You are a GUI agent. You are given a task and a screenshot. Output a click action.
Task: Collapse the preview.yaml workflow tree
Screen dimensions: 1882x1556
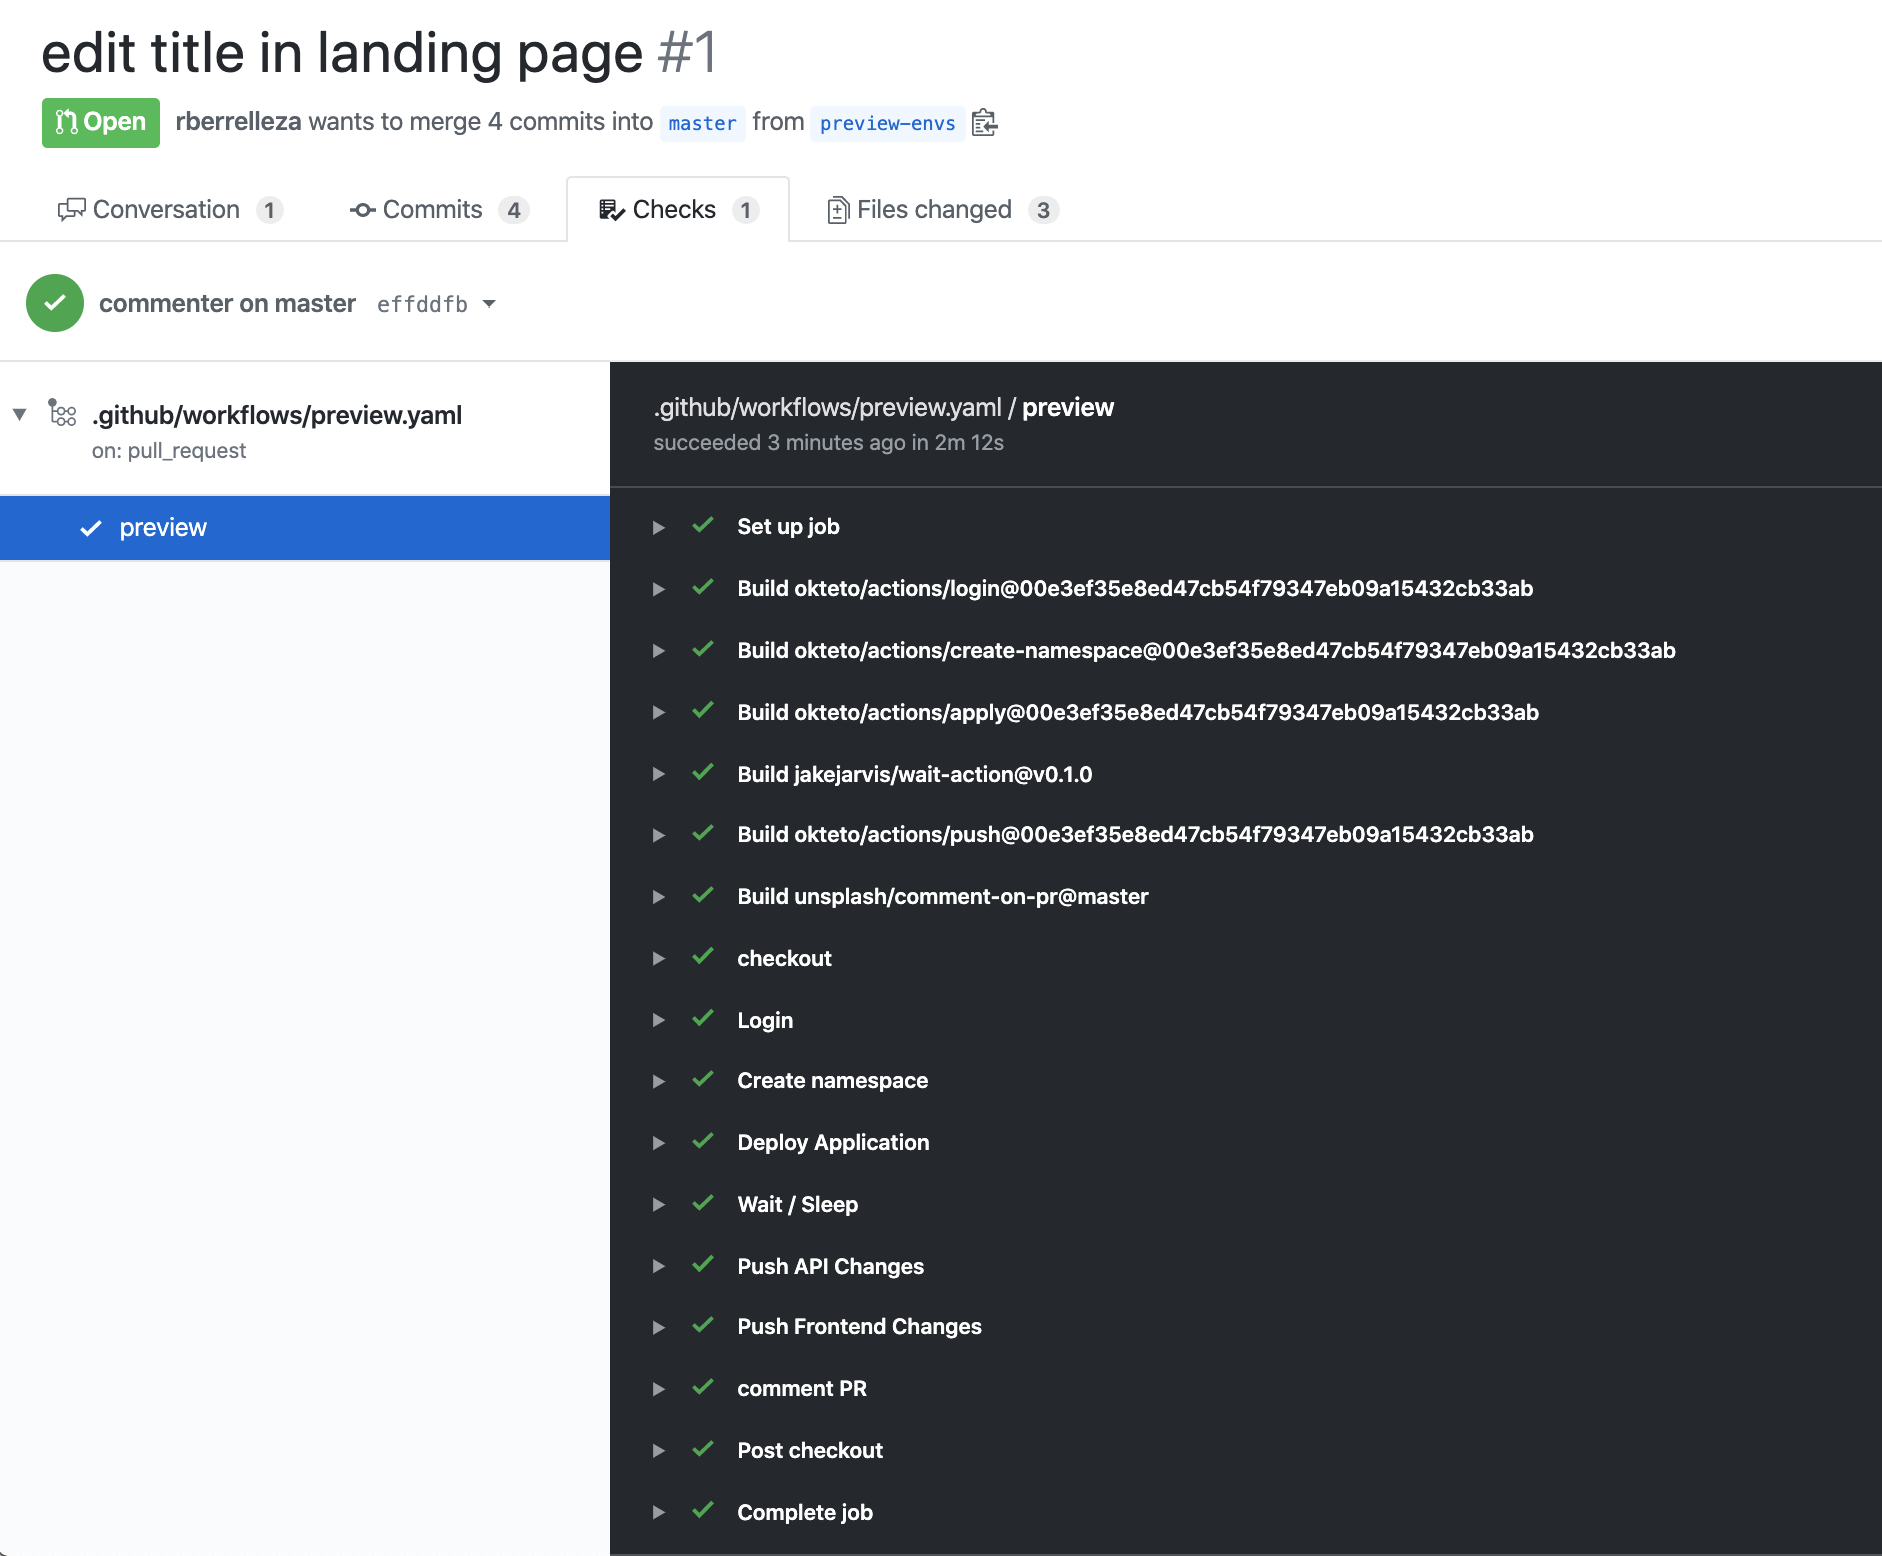click(x=18, y=413)
